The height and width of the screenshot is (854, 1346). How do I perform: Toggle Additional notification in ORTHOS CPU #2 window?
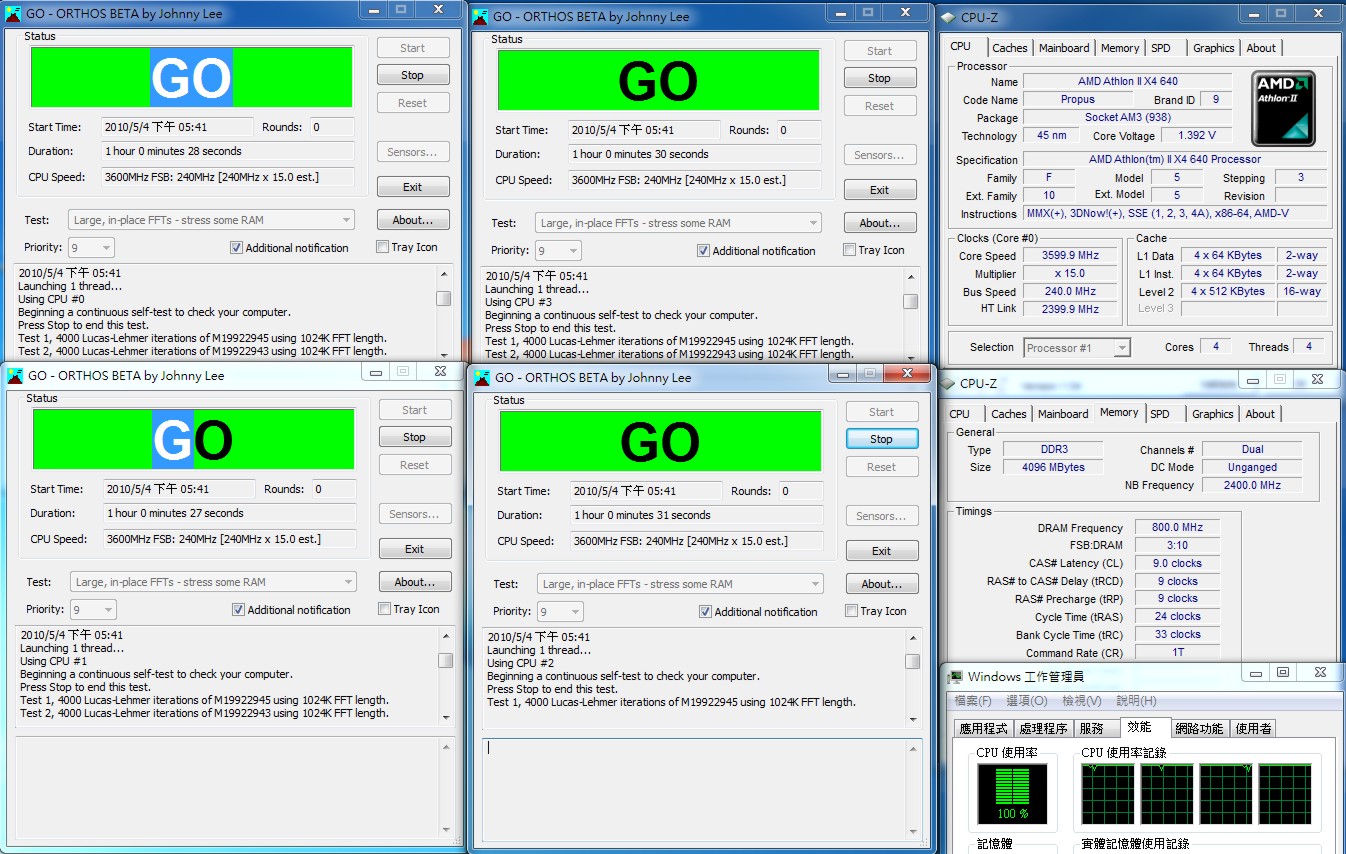tap(705, 612)
